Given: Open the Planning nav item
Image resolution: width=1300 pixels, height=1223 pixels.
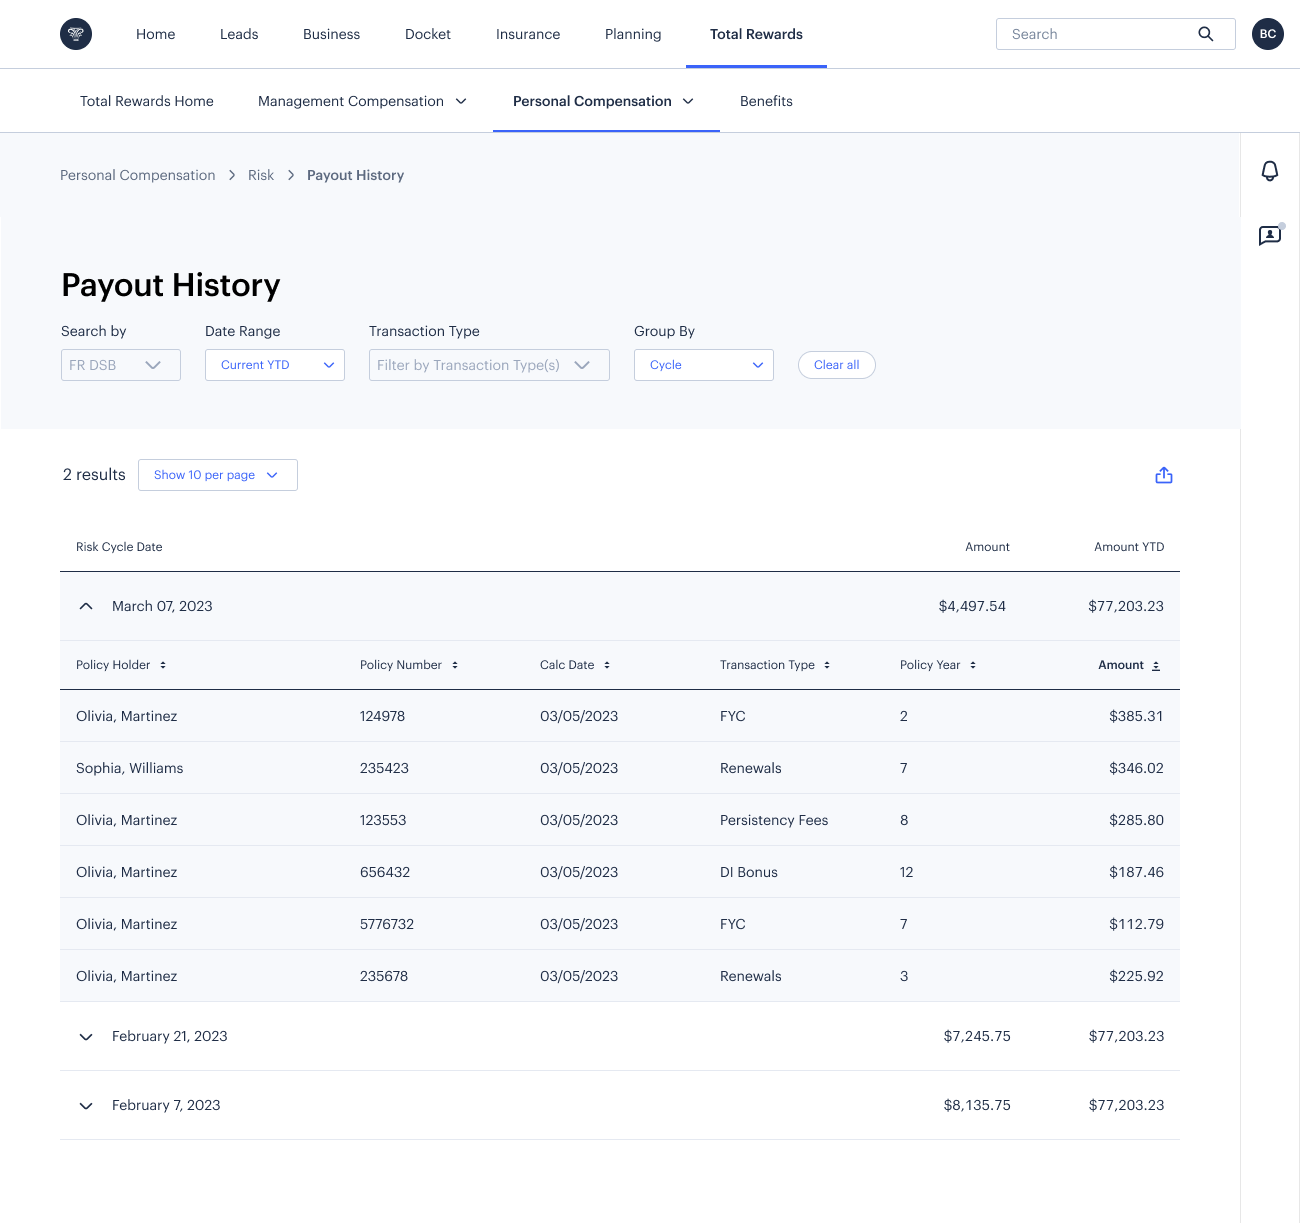Looking at the screenshot, I should pyautogui.click(x=633, y=34).
